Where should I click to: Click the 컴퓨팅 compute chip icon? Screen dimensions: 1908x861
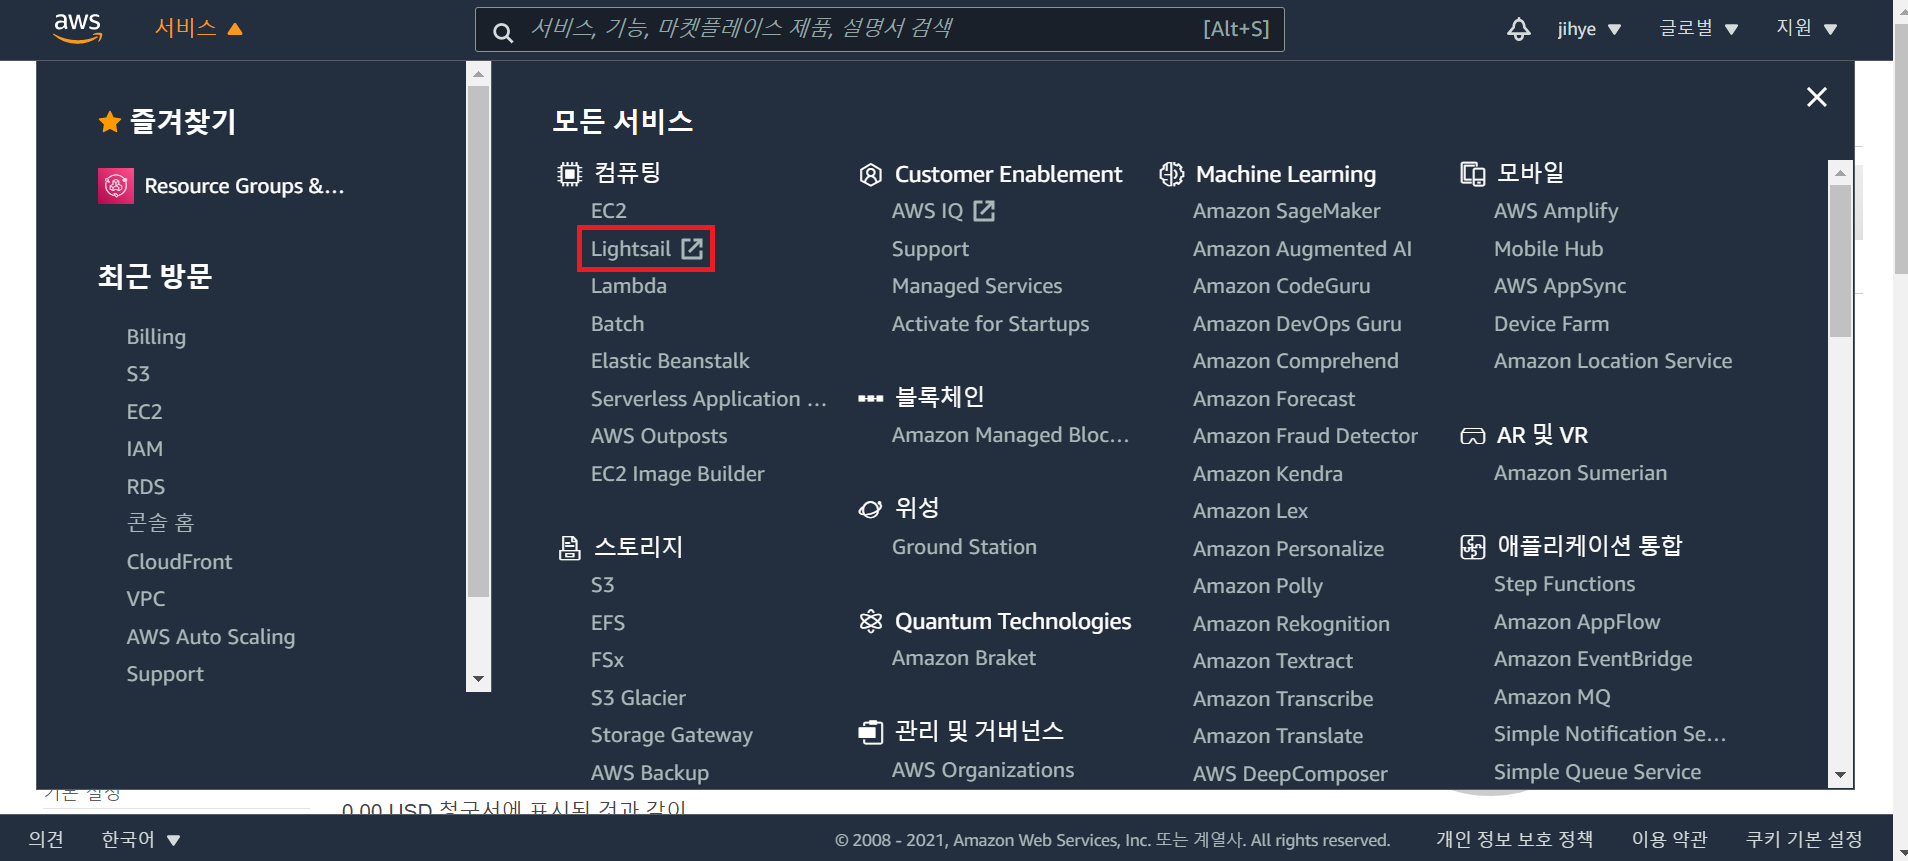[569, 174]
